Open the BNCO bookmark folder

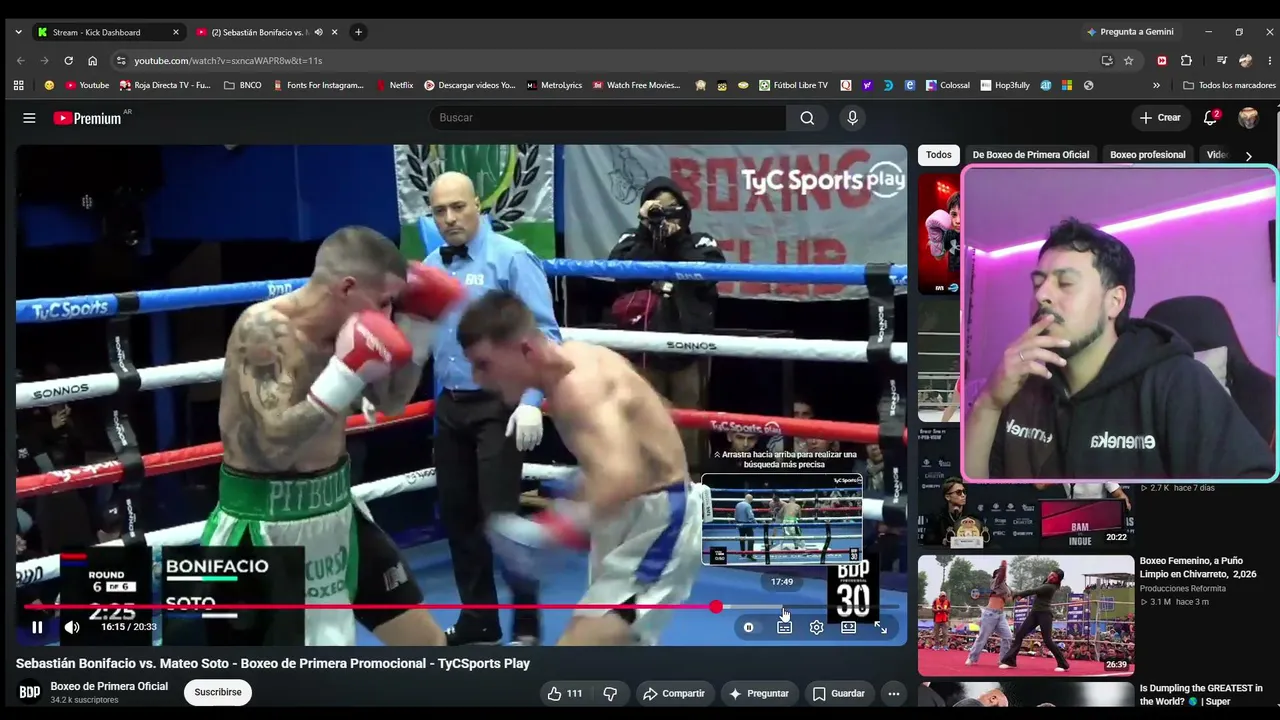(x=243, y=86)
